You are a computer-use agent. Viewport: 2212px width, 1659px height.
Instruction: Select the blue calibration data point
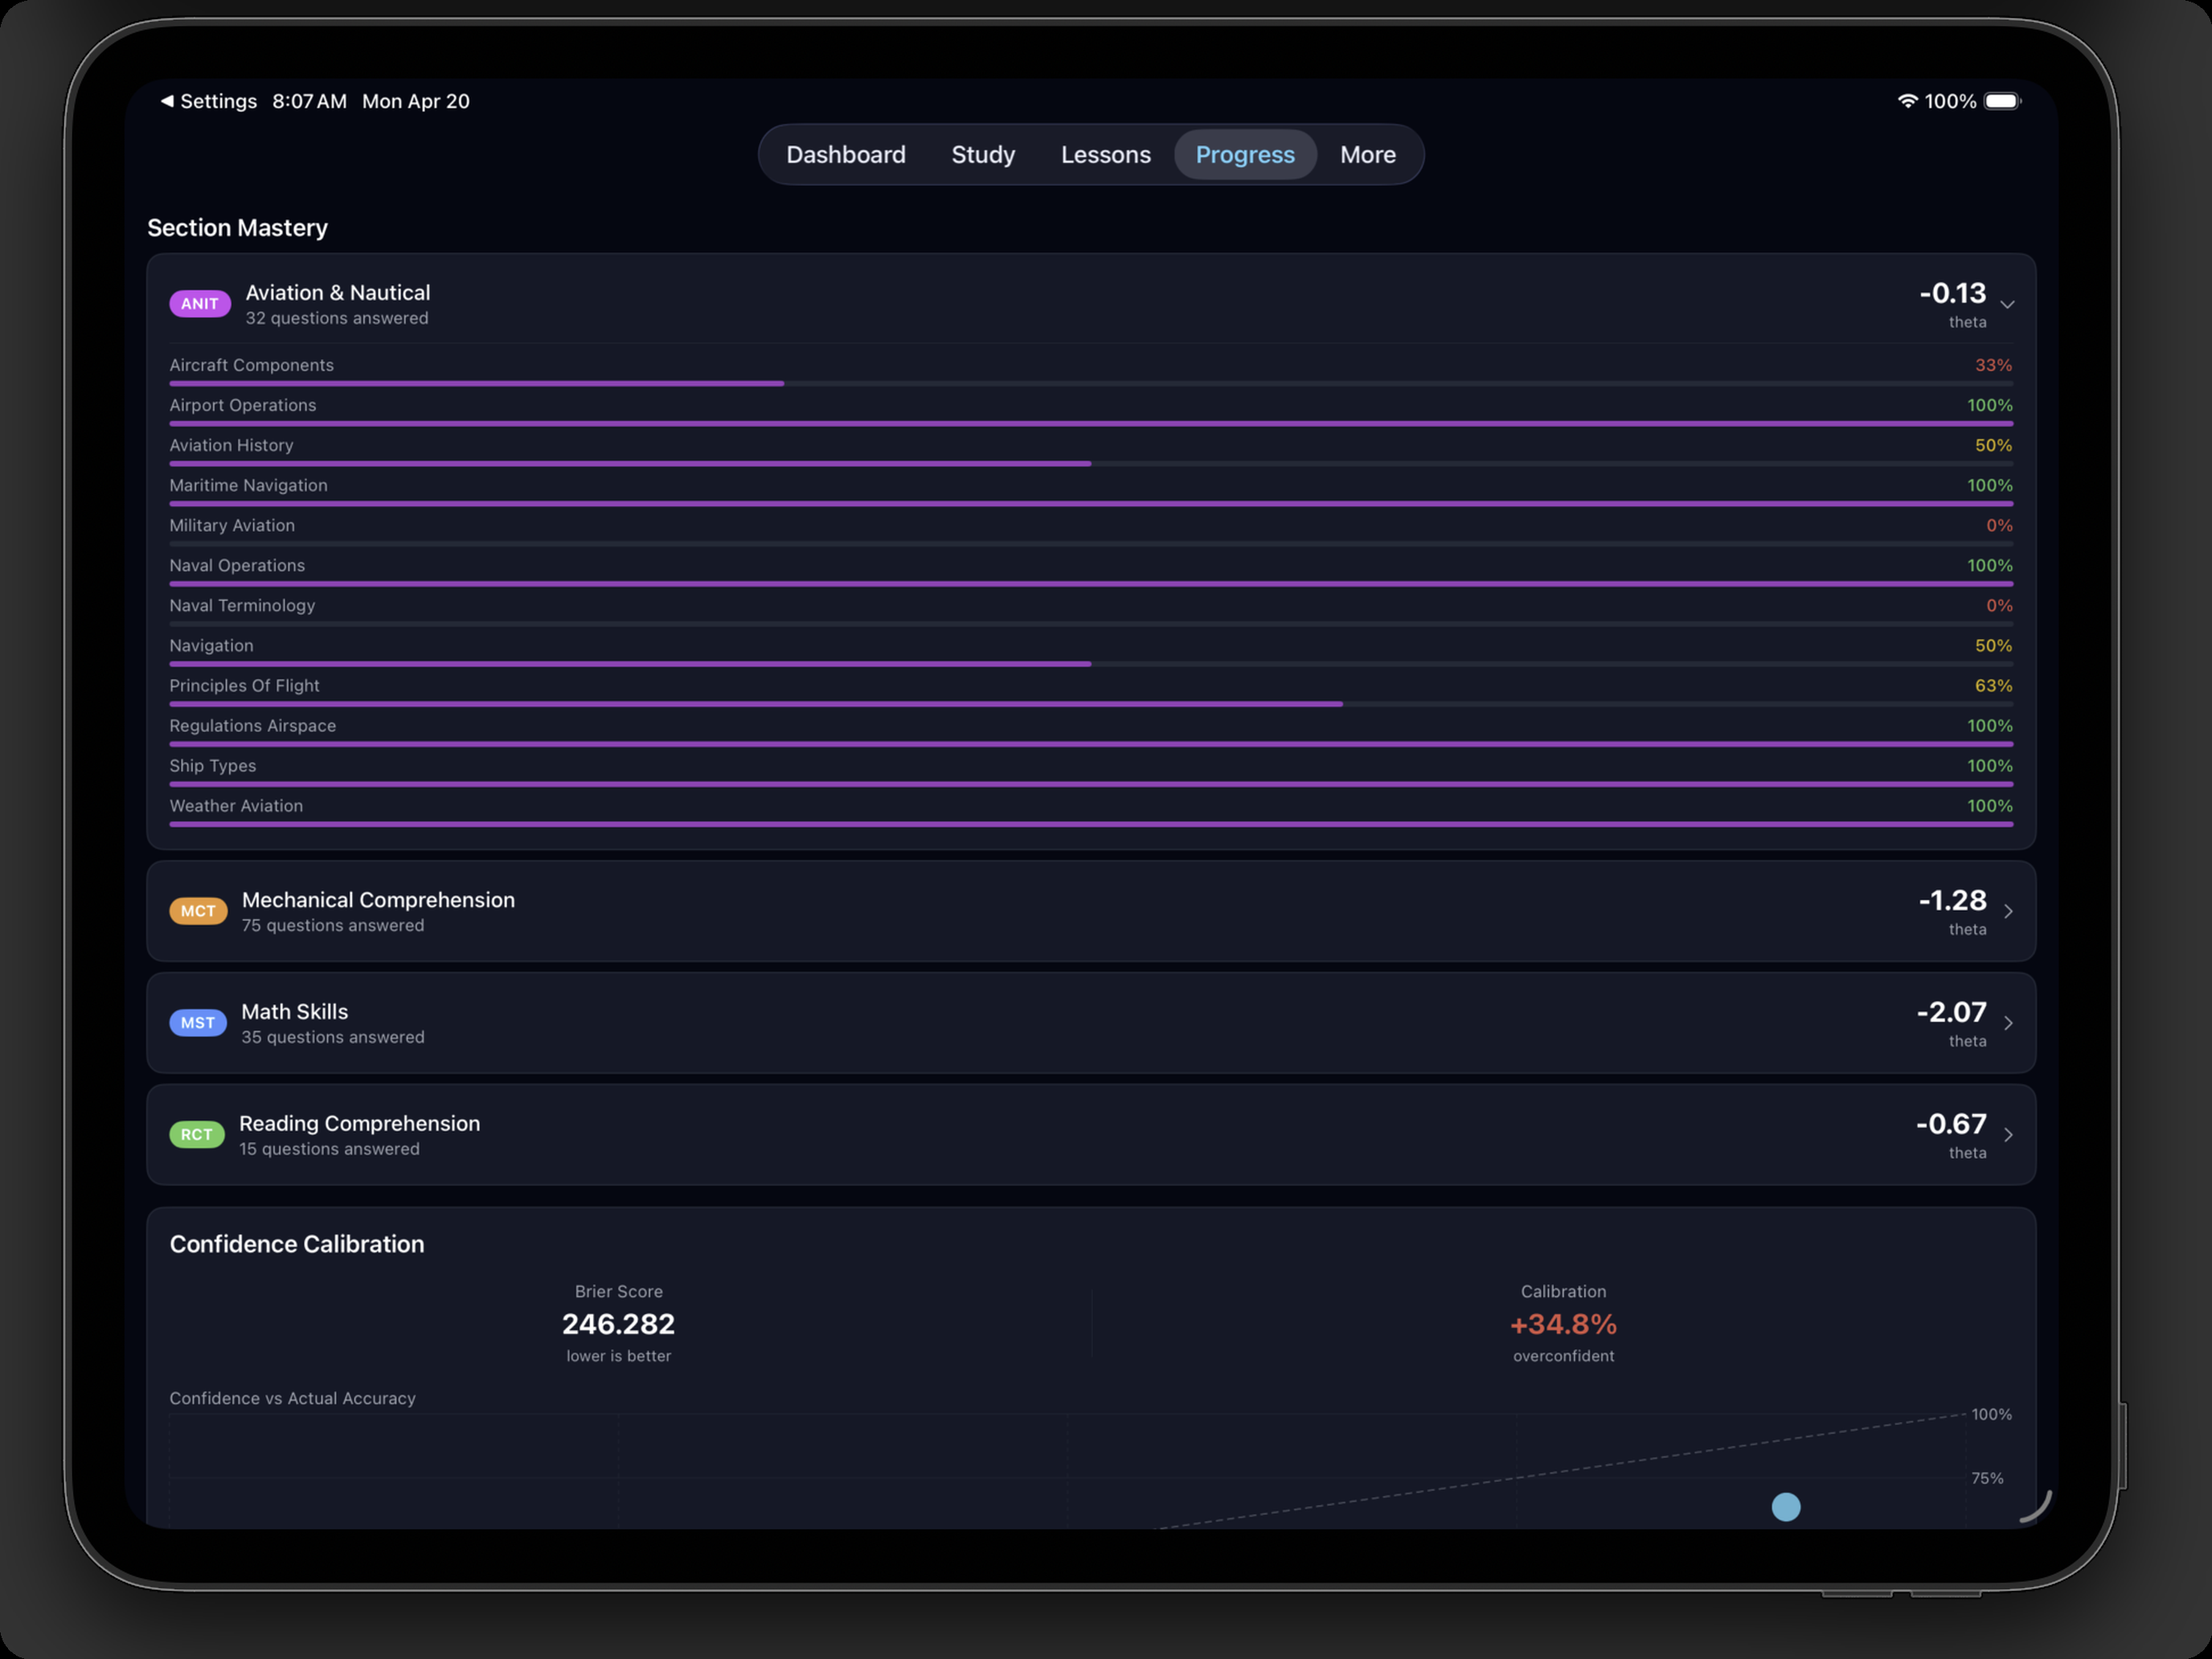[1786, 1507]
